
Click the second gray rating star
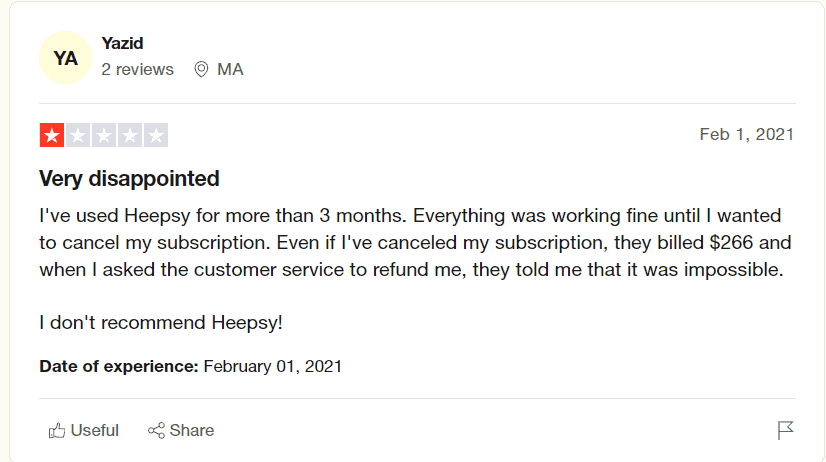(x=78, y=135)
